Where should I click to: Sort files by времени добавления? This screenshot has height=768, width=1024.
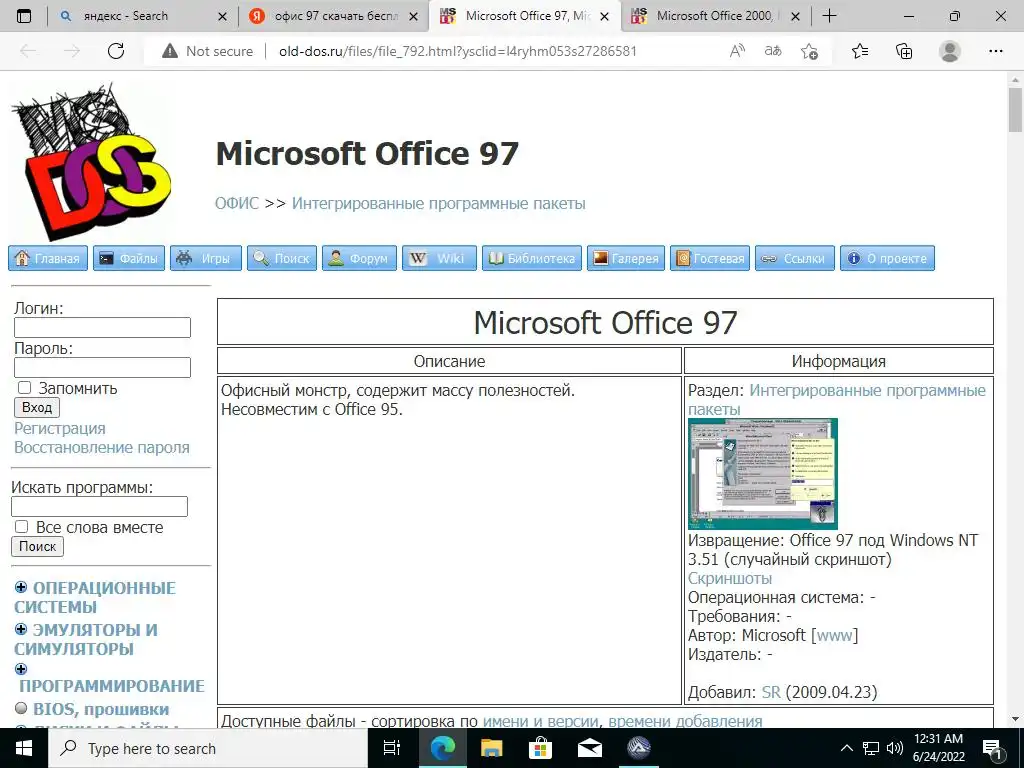685,721
